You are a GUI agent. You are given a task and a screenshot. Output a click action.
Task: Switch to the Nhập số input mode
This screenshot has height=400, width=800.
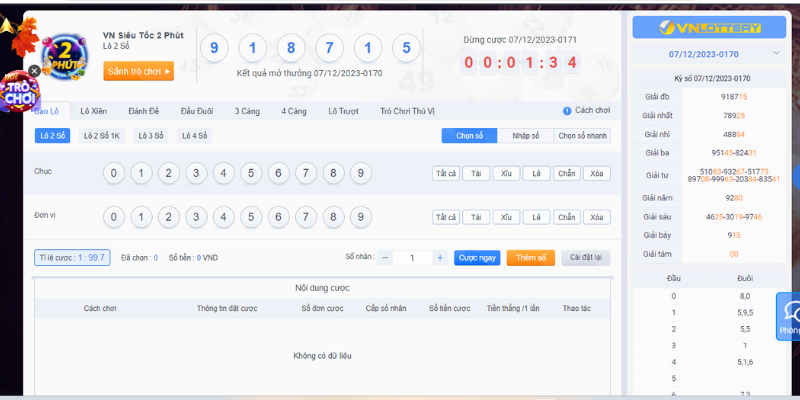pos(524,135)
